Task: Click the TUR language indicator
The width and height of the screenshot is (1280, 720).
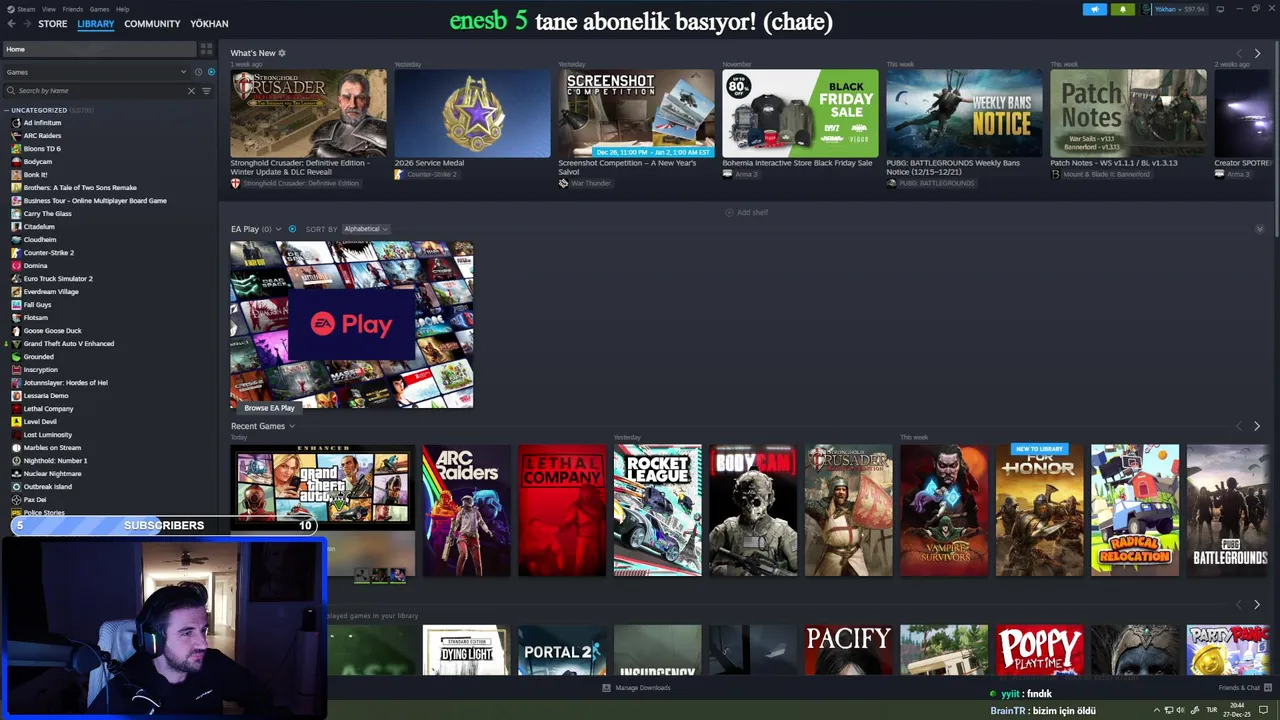Action: pos(1212,710)
